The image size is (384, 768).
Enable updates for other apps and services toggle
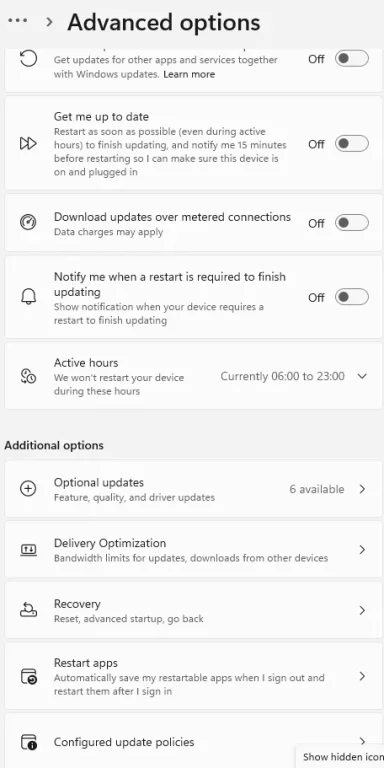coord(352,59)
